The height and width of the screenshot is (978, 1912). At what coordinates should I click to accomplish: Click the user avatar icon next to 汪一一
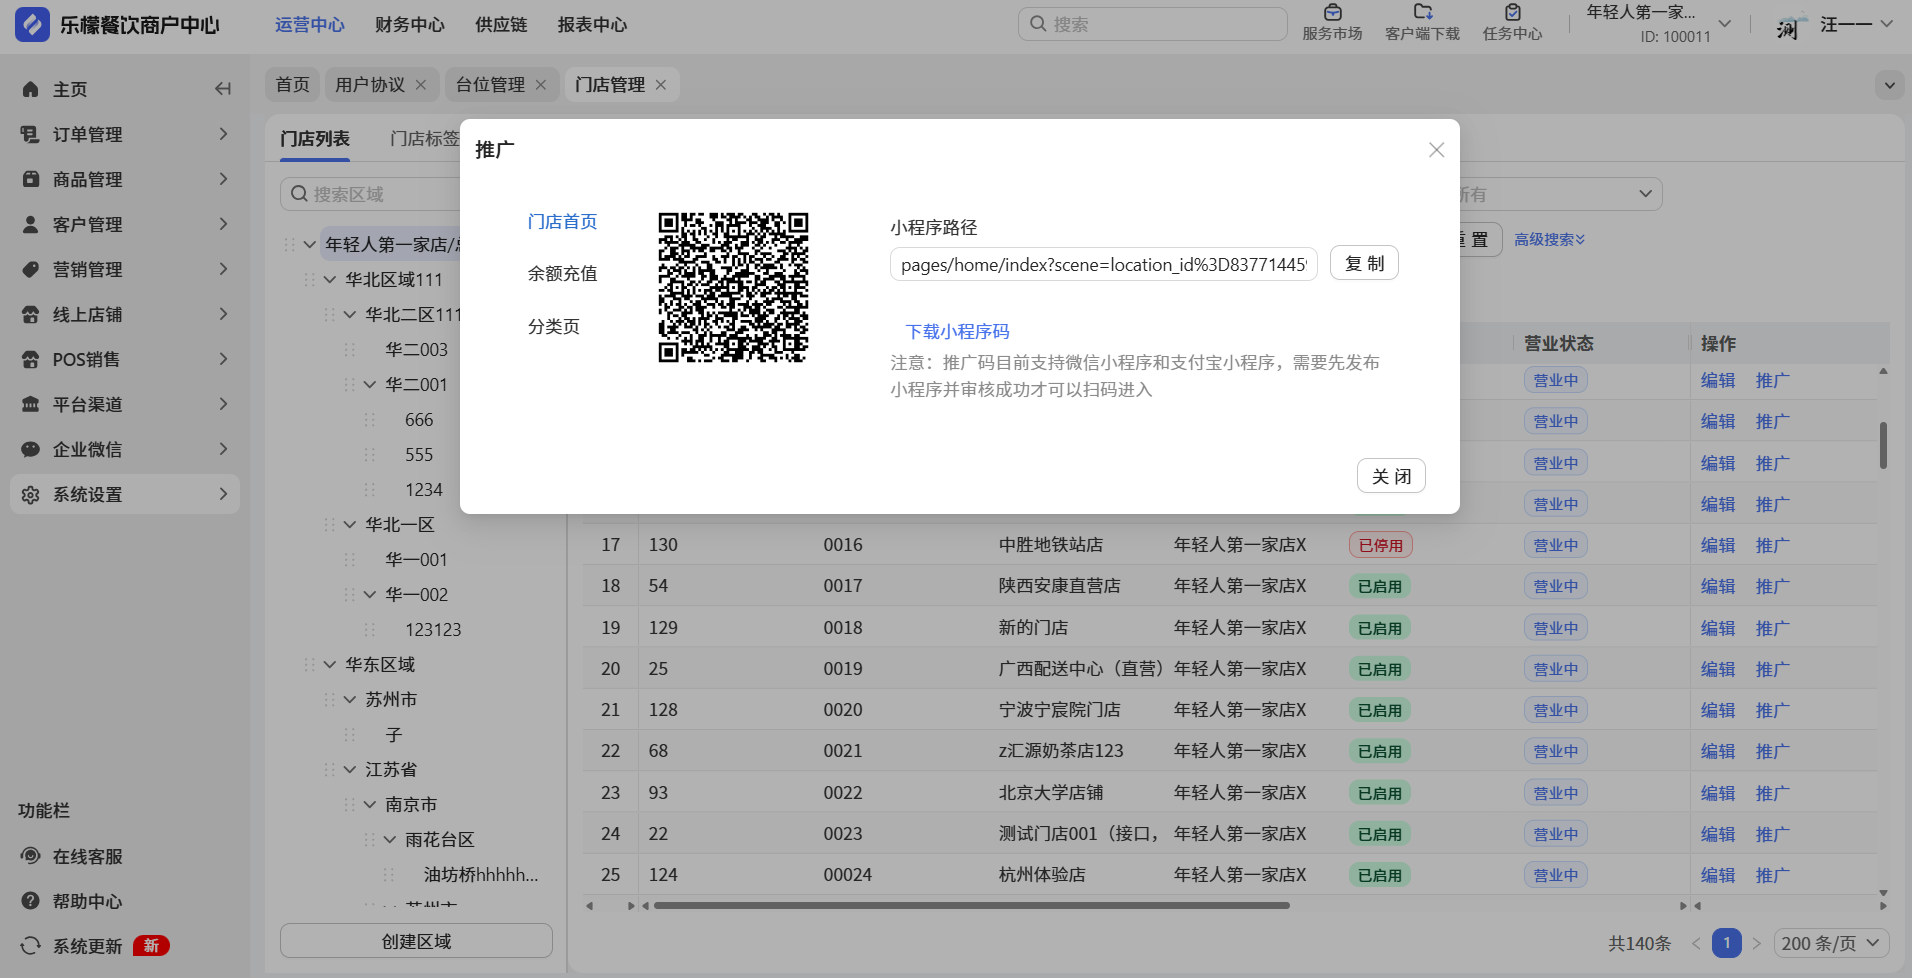(1790, 25)
